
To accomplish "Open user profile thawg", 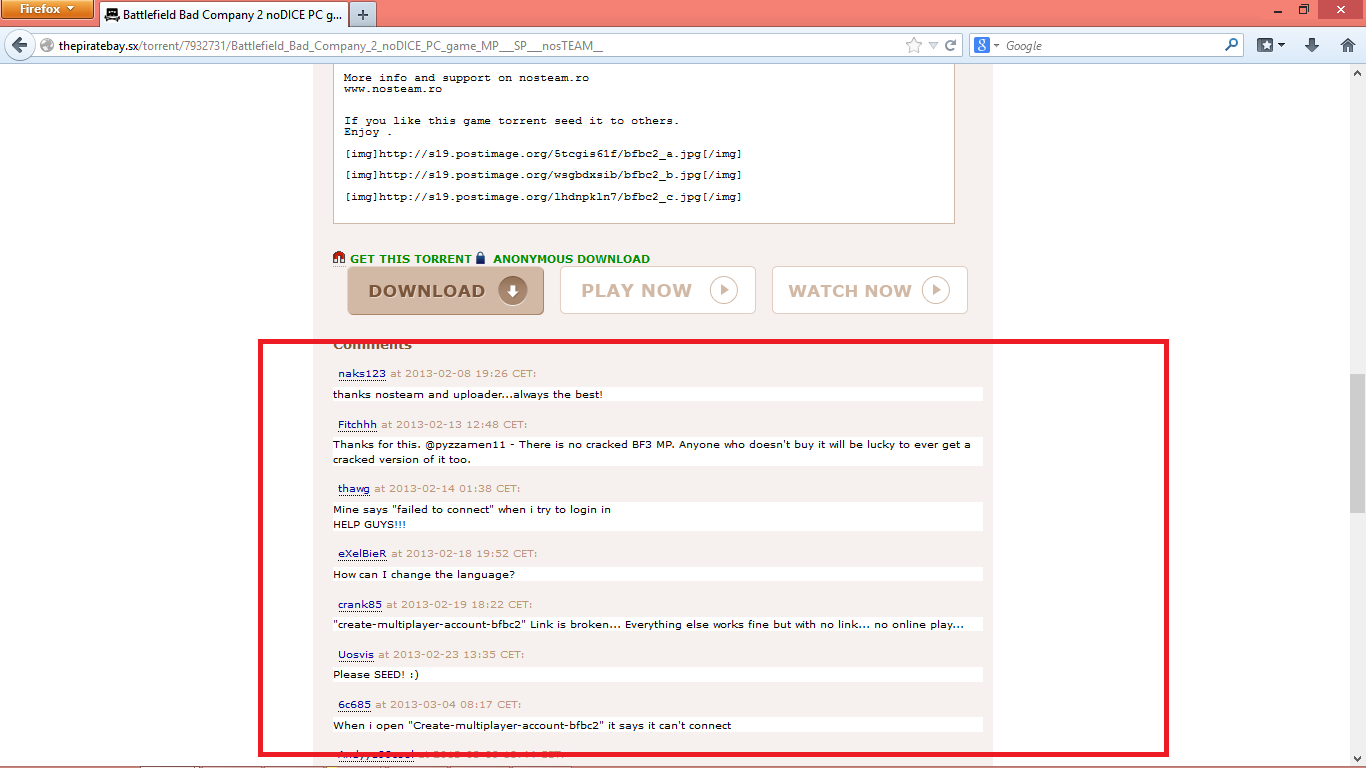I will [354, 489].
